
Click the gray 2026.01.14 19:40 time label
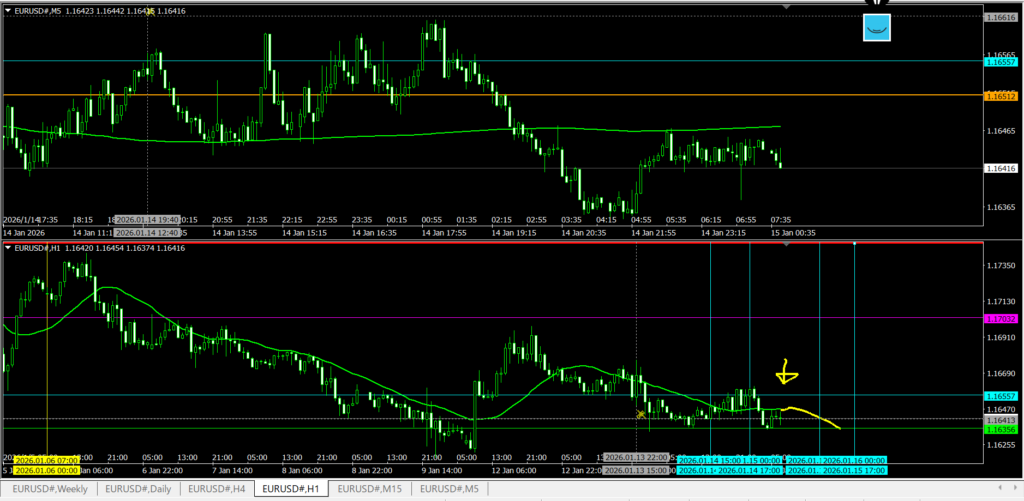tap(145, 219)
